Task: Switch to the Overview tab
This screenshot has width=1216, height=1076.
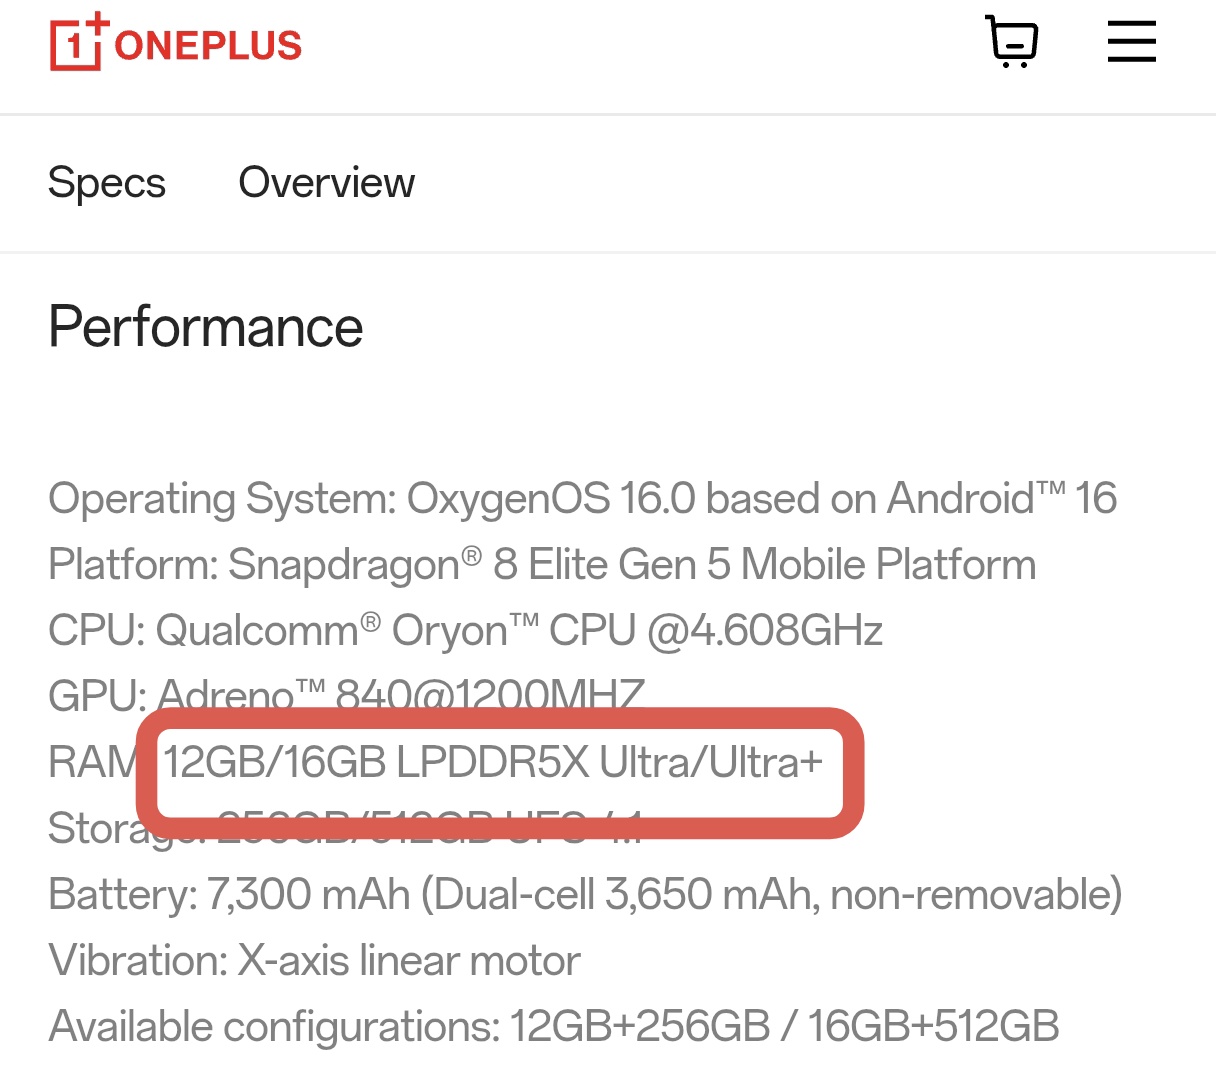Action: point(326,183)
